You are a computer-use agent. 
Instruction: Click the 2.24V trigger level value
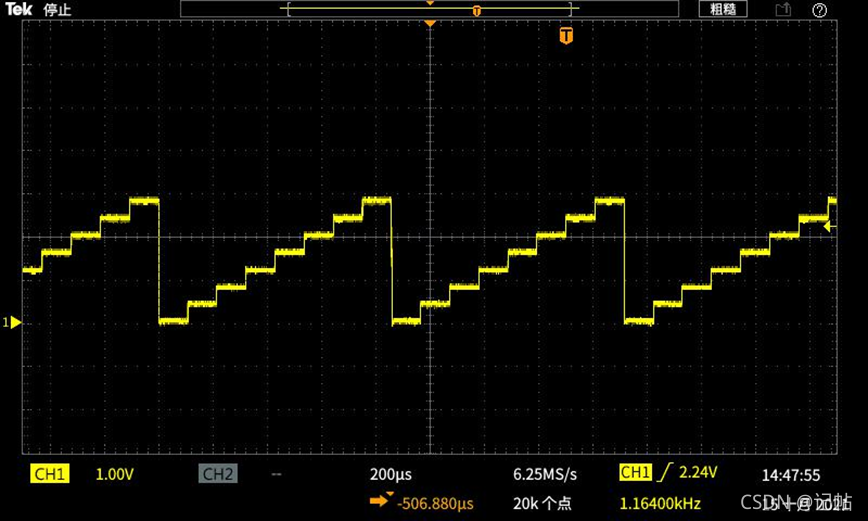coord(698,472)
